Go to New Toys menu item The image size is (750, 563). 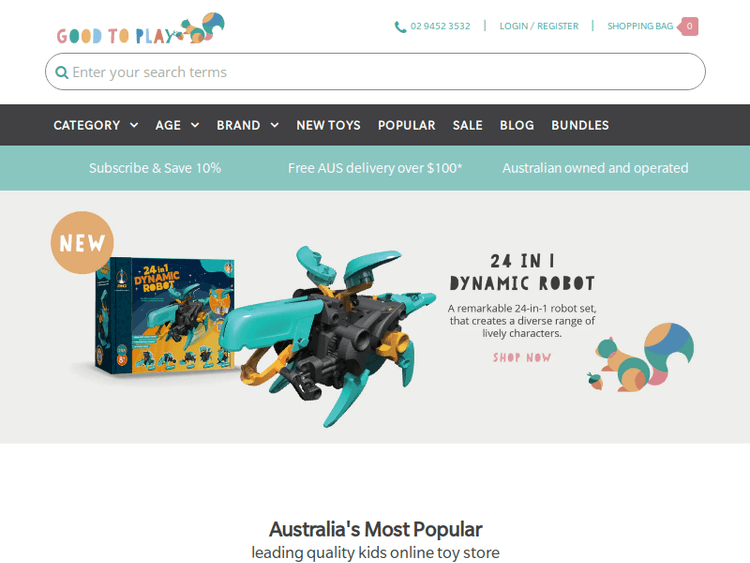click(x=328, y=125)
